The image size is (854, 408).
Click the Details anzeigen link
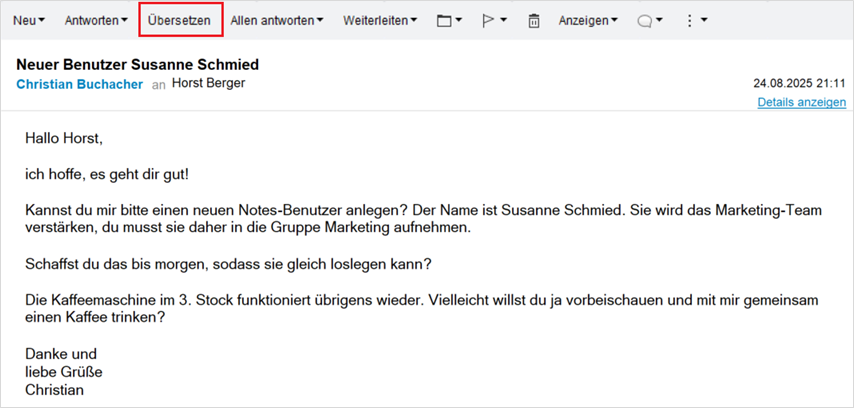801,102
